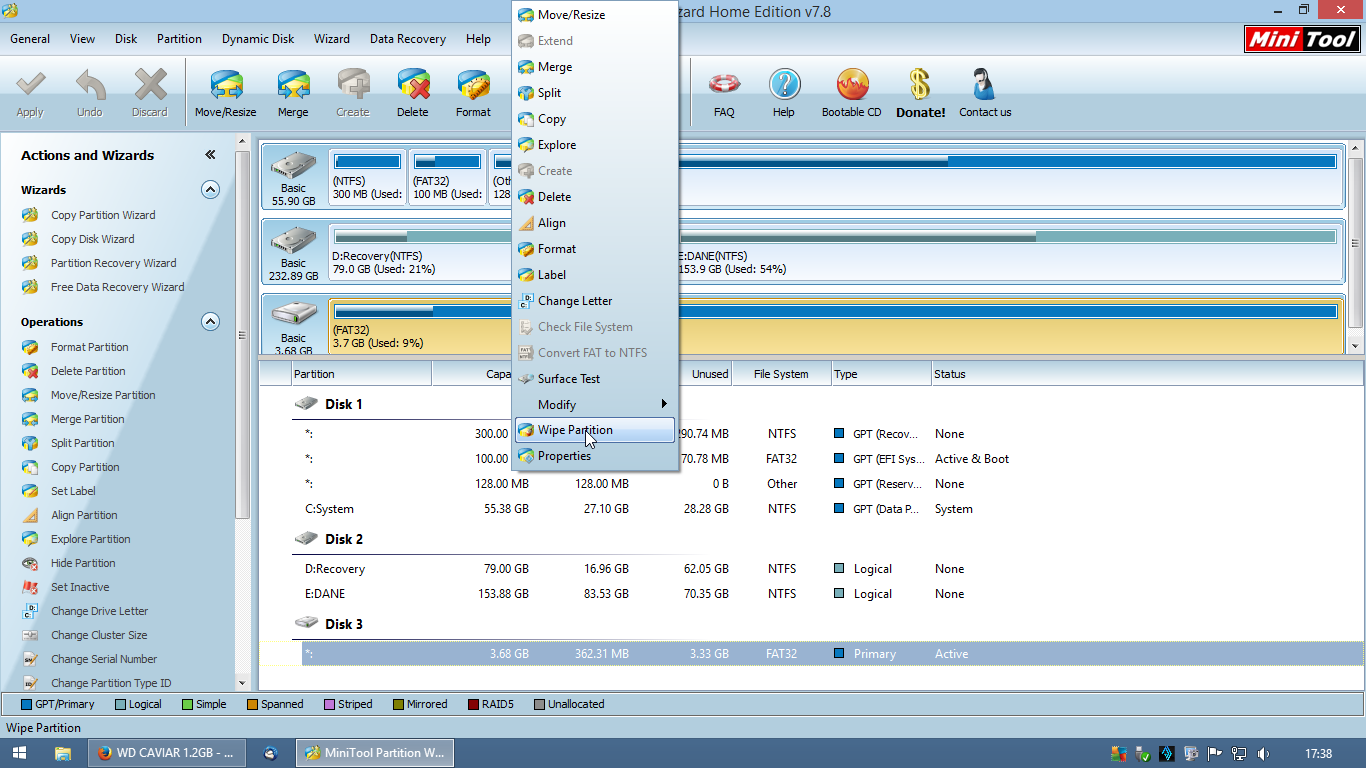Select Split in the context menu
This screenshot has width=1366, height=768.
594,93
